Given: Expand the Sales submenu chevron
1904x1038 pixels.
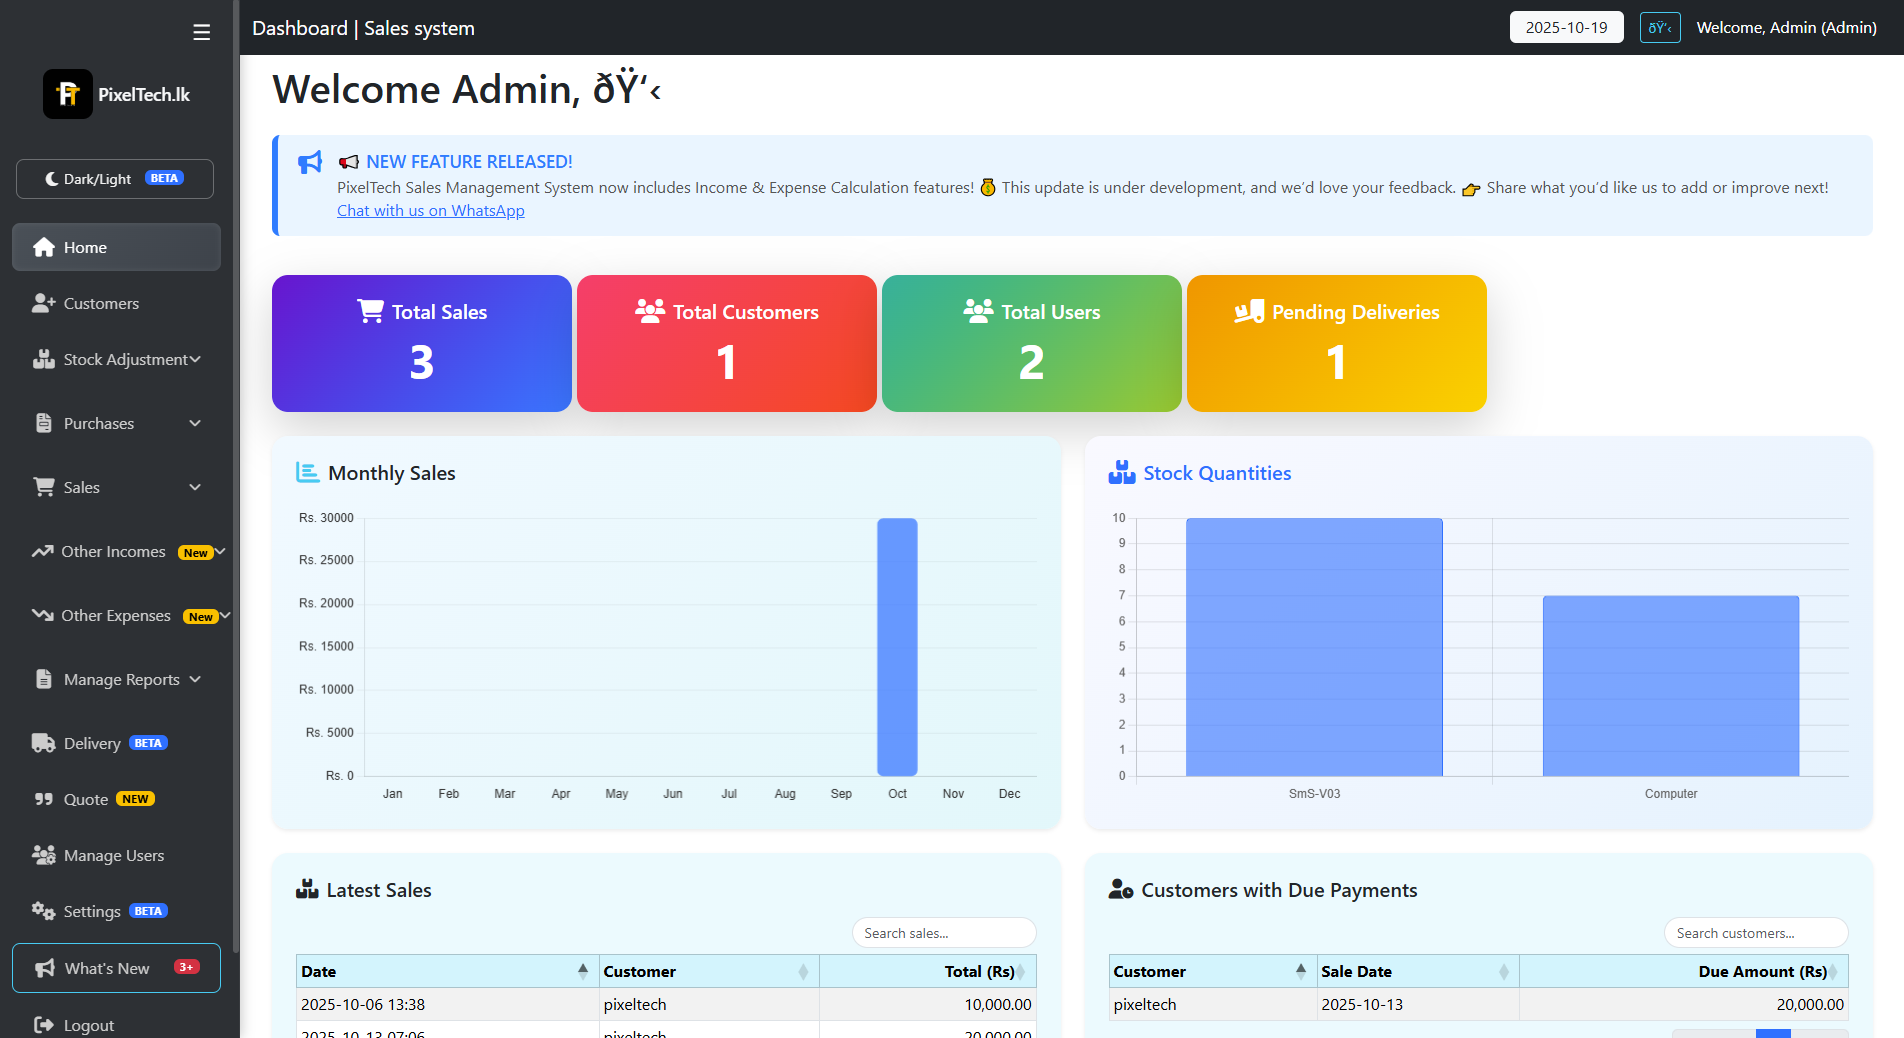Looking at the screenshot, I should coord(195,487).
